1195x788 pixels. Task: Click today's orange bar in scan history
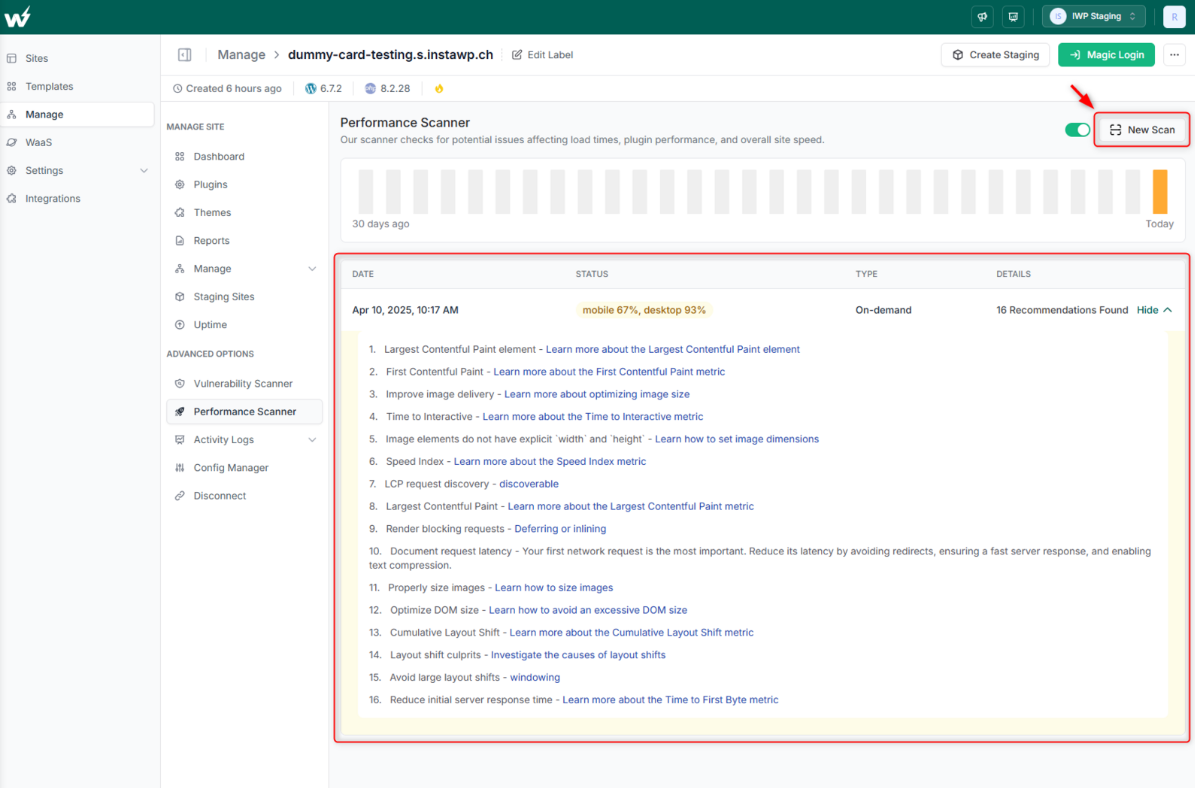click(x=1160, y=191)
